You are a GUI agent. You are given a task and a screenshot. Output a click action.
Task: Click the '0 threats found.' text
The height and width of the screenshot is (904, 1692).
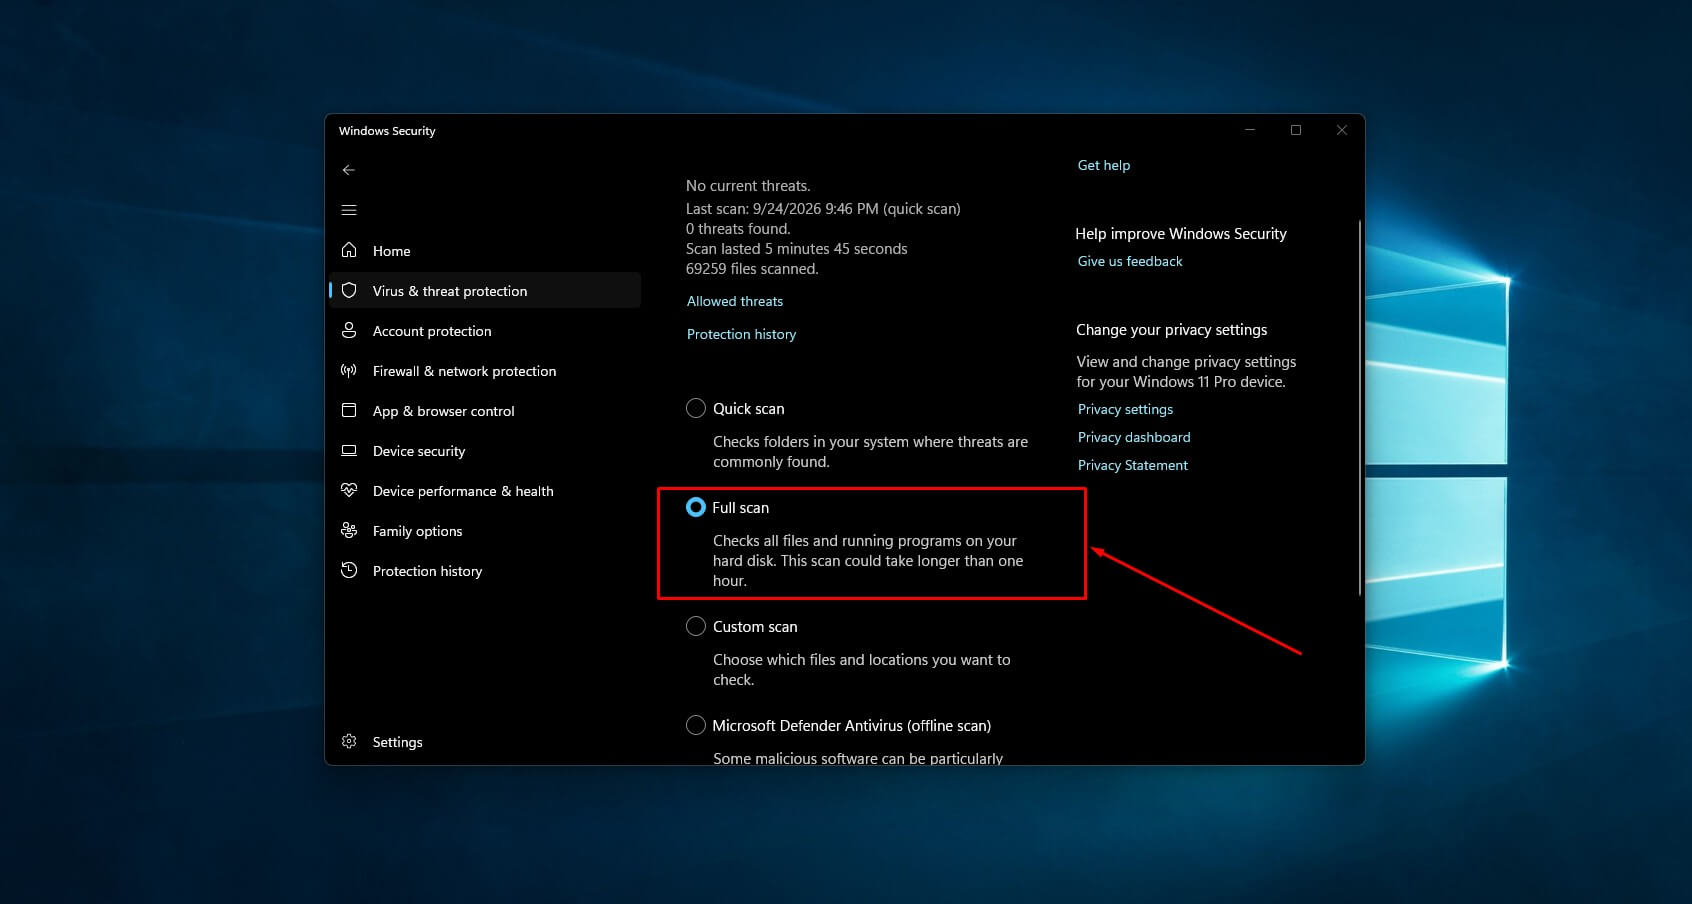[x=738, y=229]
